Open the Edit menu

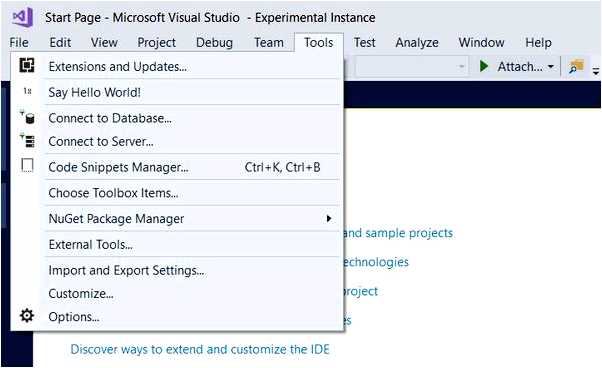[60, 42]
